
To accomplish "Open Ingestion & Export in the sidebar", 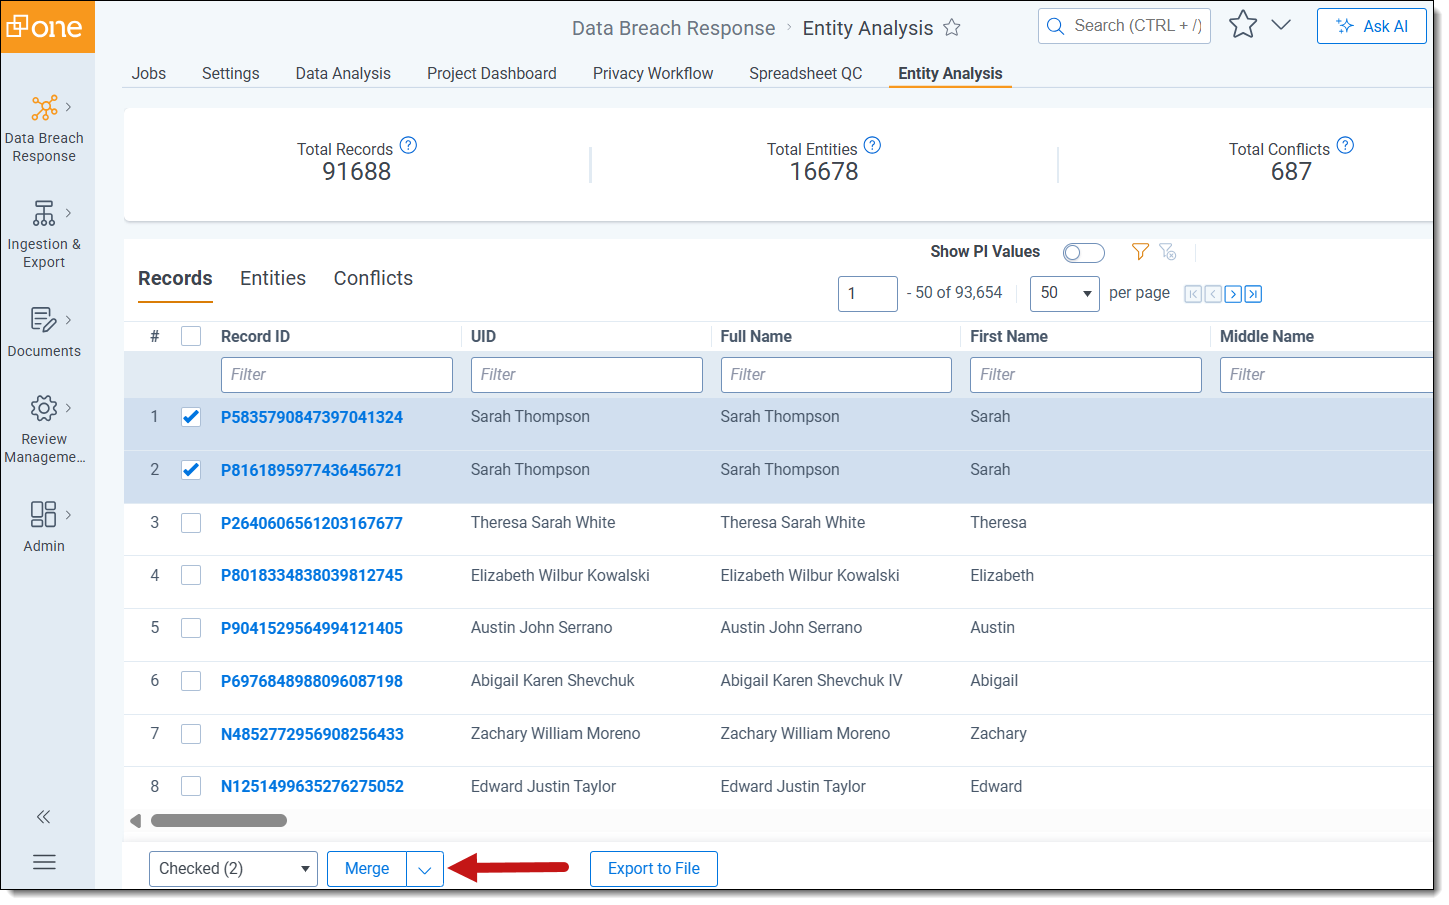I will click(x=44, y=214).
